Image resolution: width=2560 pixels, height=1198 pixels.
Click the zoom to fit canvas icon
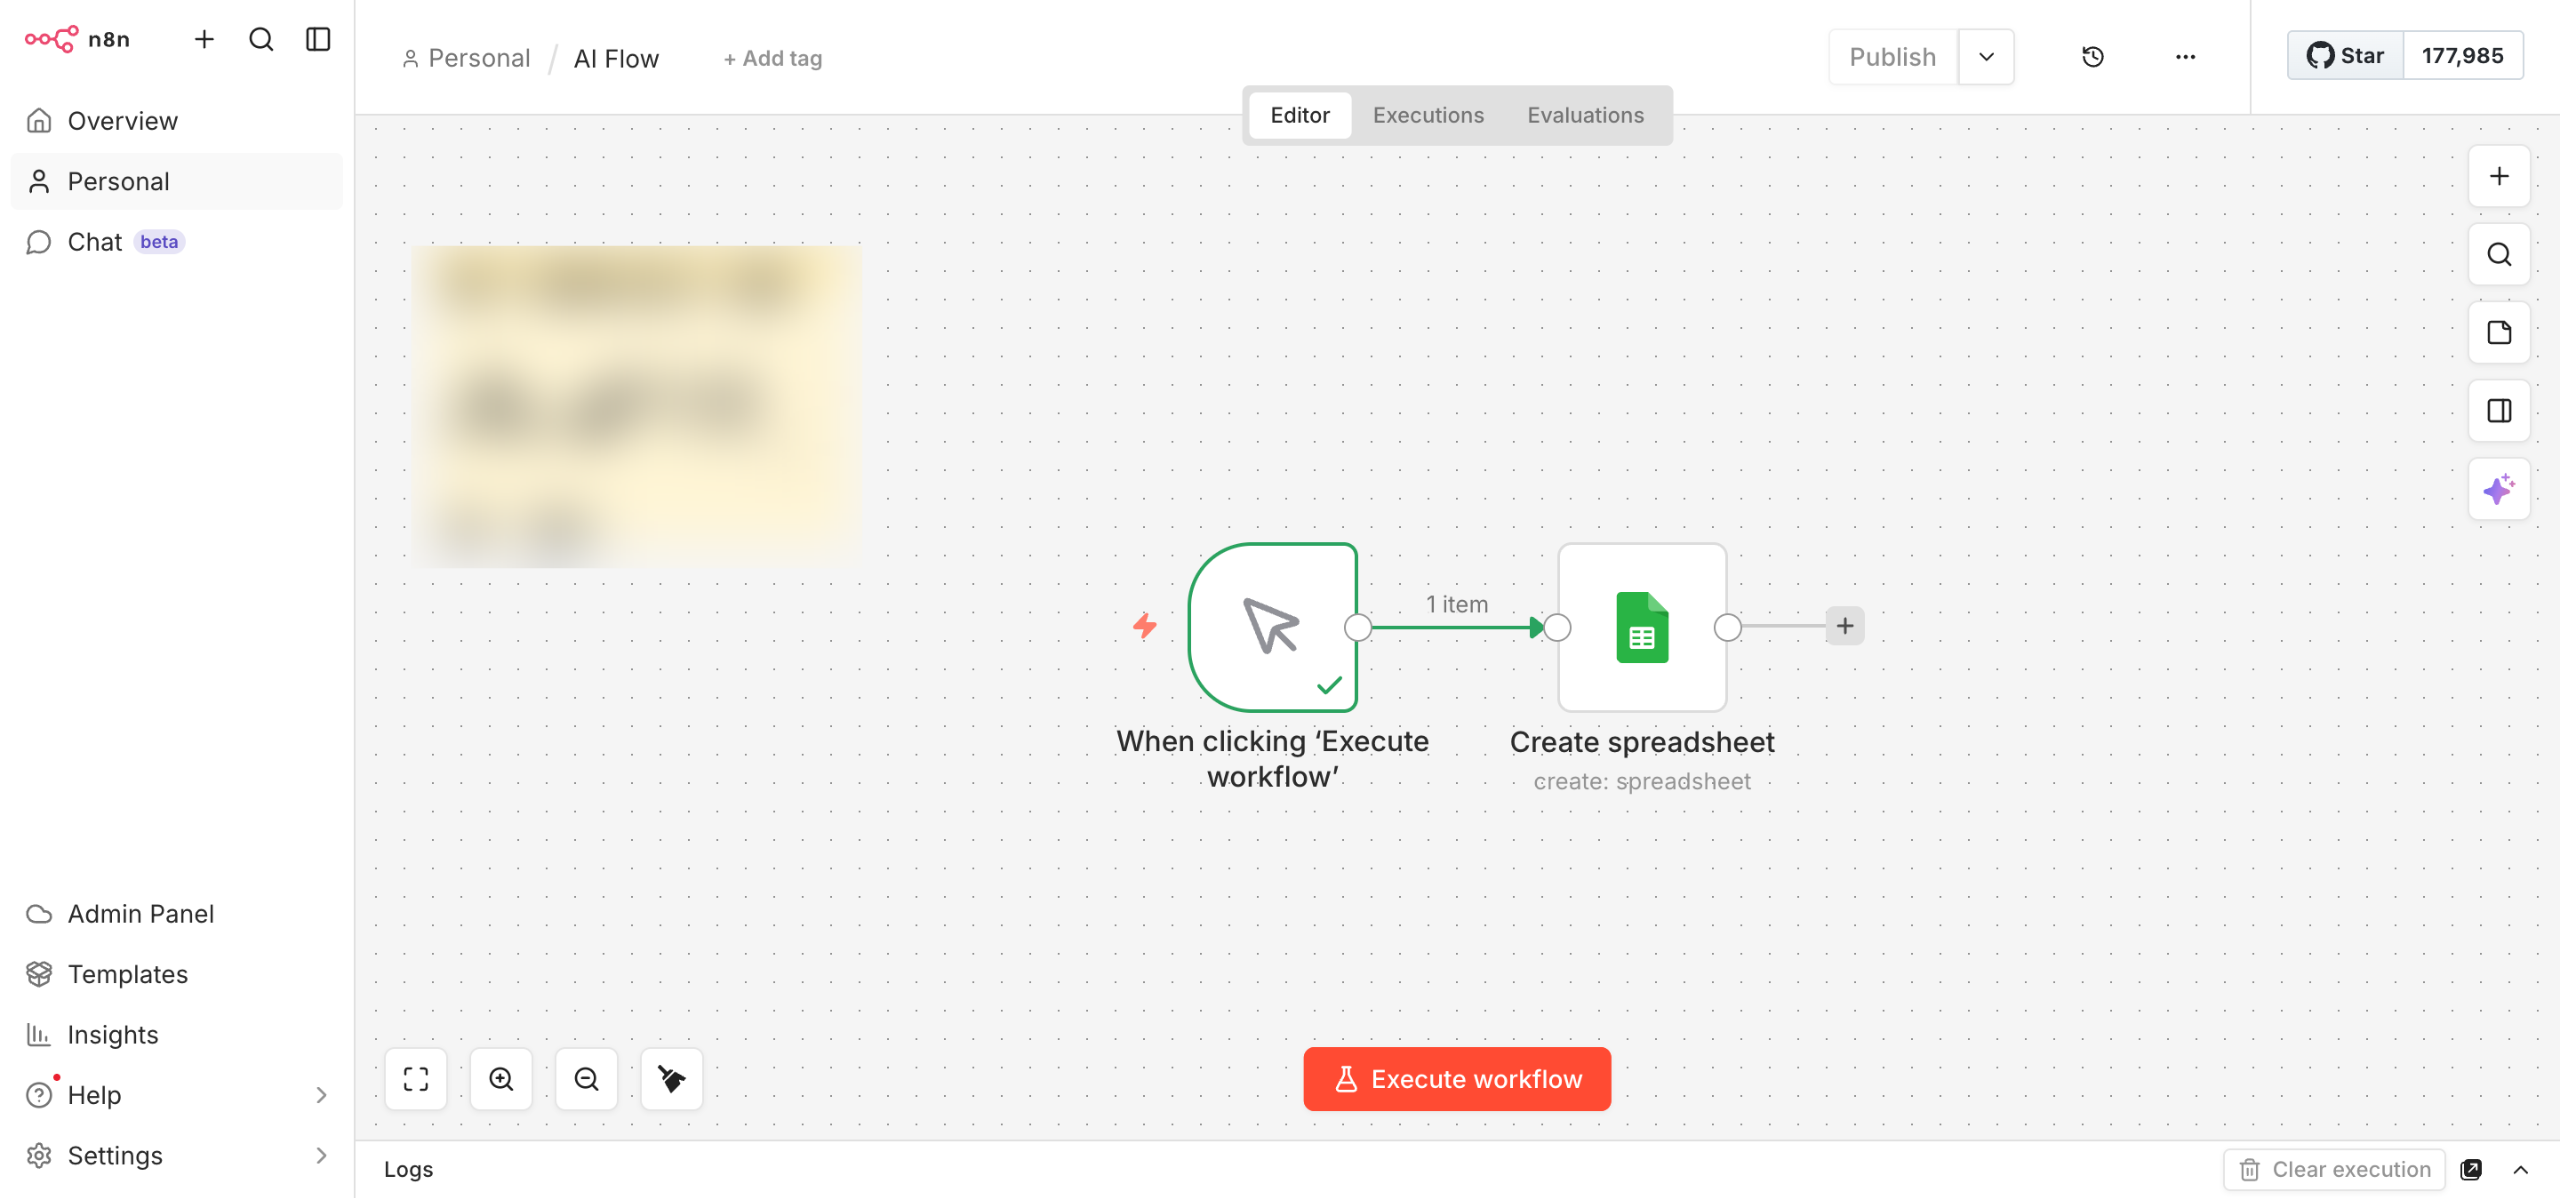pos(416,1079)
